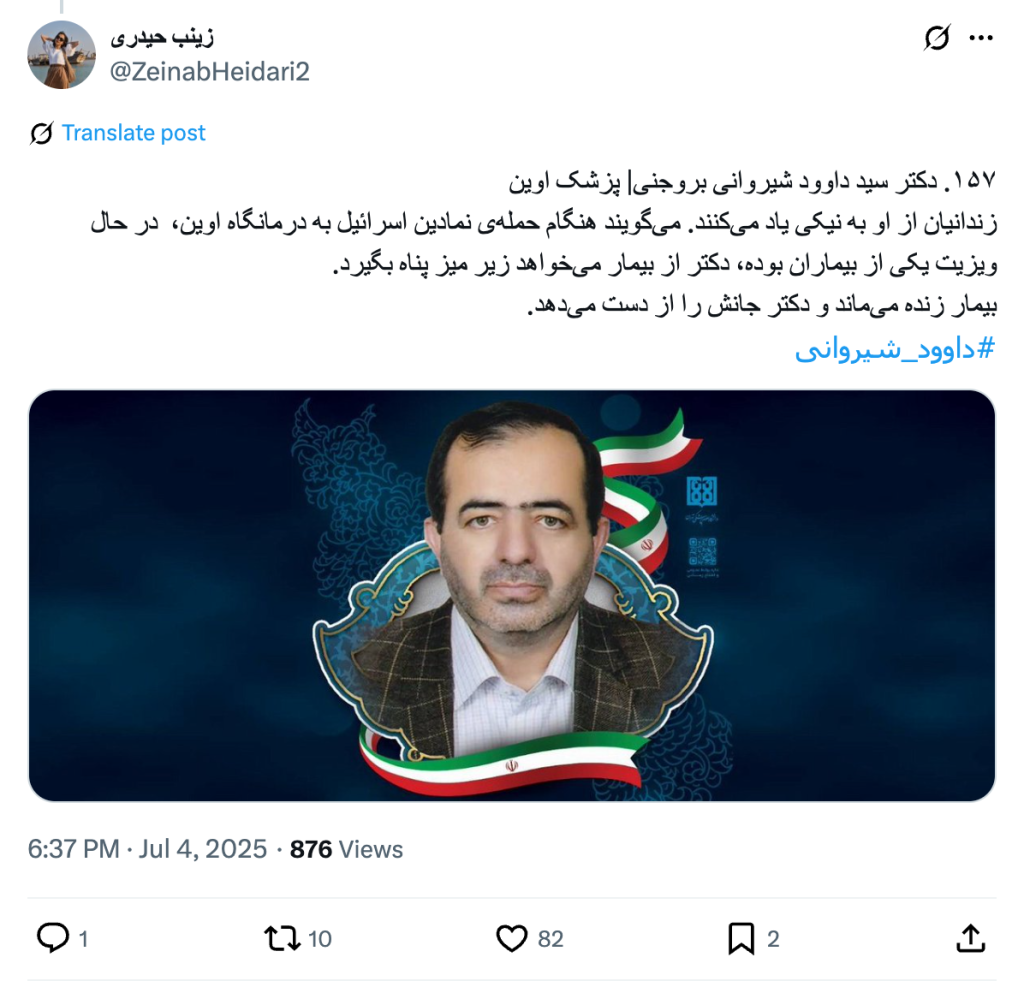This screenshot has height=981, width=1024.
Task: Open the share upload icon
Action: pos(970,938)
